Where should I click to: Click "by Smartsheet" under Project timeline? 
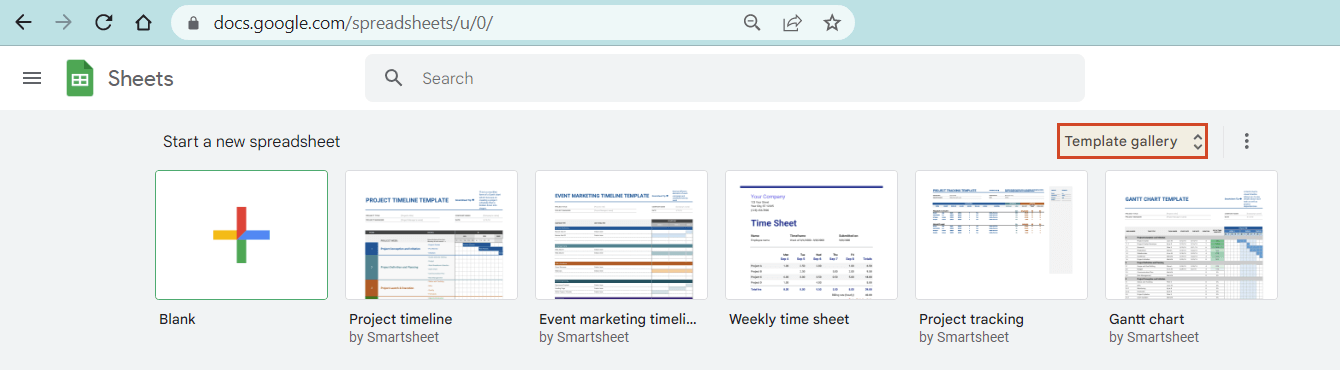click(x=394, y=337)
